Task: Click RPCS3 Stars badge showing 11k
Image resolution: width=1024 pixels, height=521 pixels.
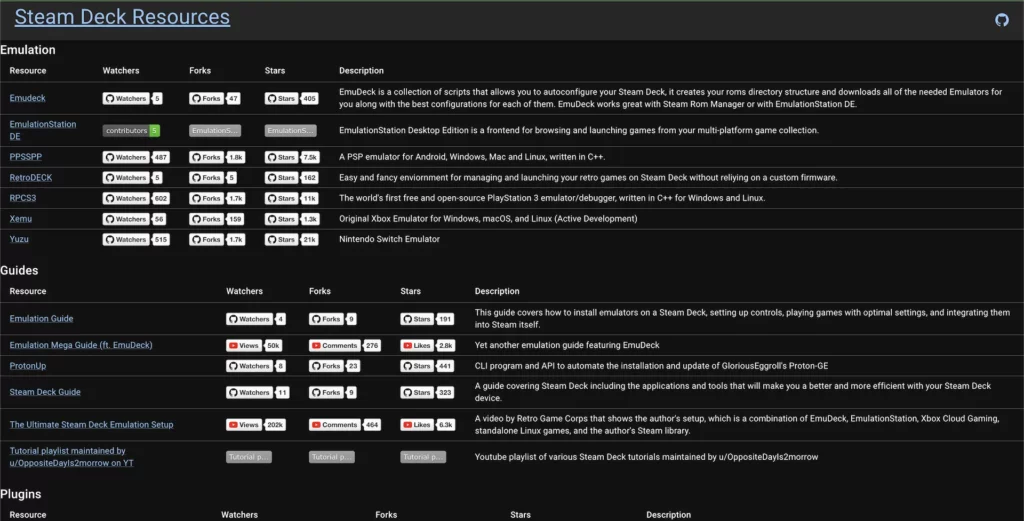Action: coord(291,198)
